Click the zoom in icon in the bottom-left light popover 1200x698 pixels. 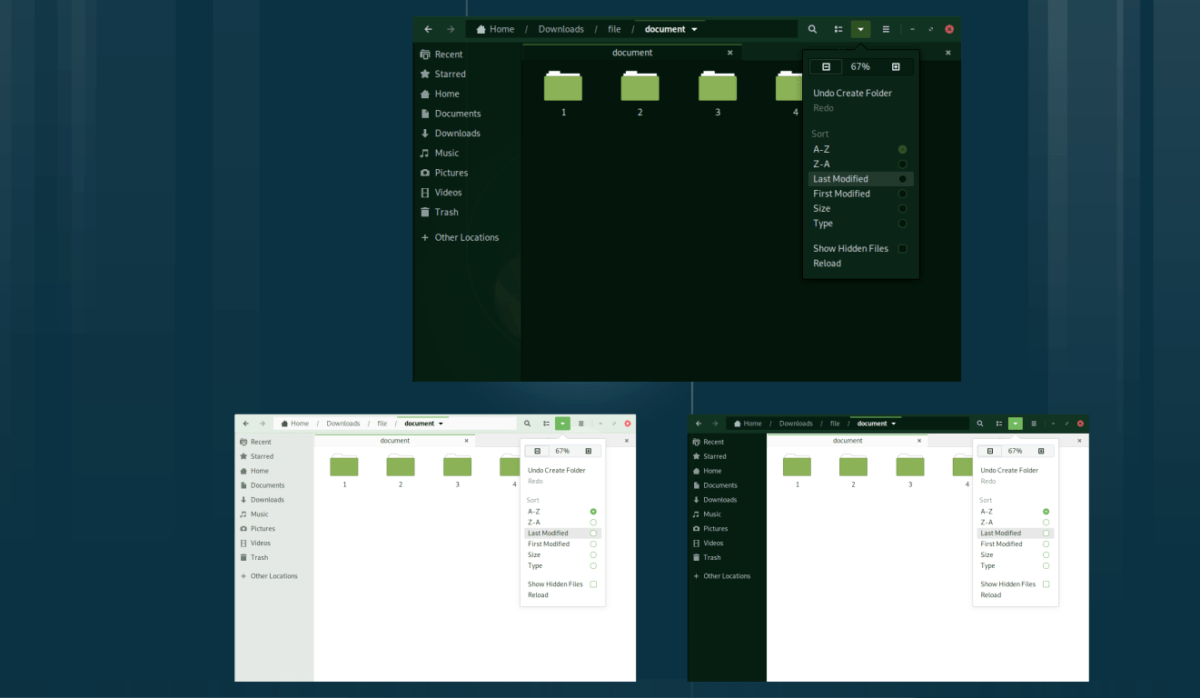coord(589,451)
